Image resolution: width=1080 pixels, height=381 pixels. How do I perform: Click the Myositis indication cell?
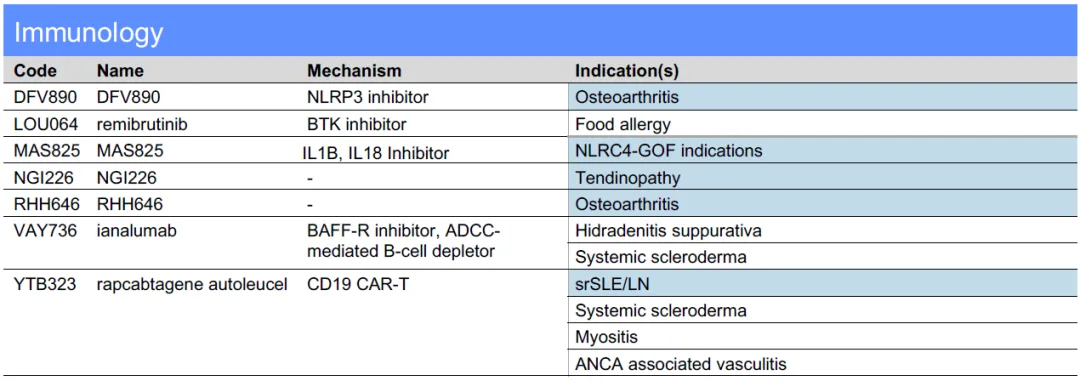point(823,338)
